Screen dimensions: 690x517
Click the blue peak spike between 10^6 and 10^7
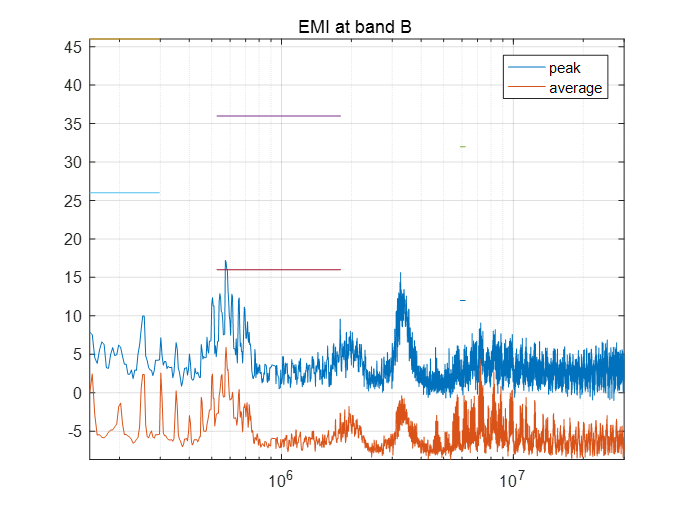coord(401,275)
